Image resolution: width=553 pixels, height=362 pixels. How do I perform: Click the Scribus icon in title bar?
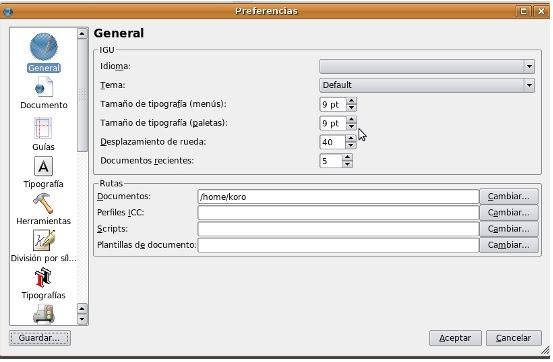pos(8,12)
